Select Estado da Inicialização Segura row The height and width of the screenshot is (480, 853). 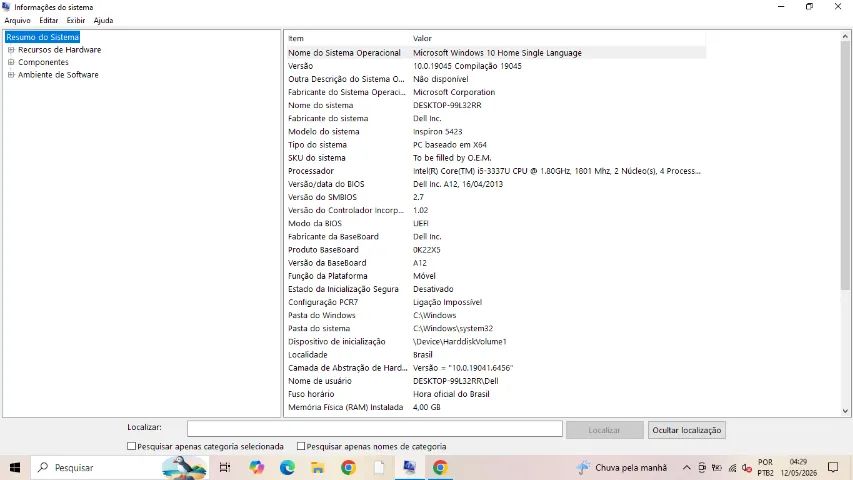495,289
